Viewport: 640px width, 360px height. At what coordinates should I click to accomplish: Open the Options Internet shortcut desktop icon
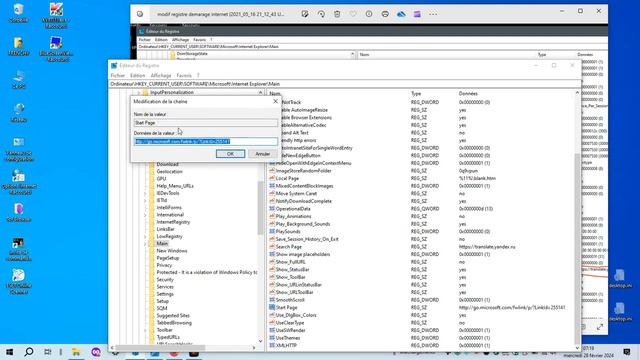pos(18,182)
